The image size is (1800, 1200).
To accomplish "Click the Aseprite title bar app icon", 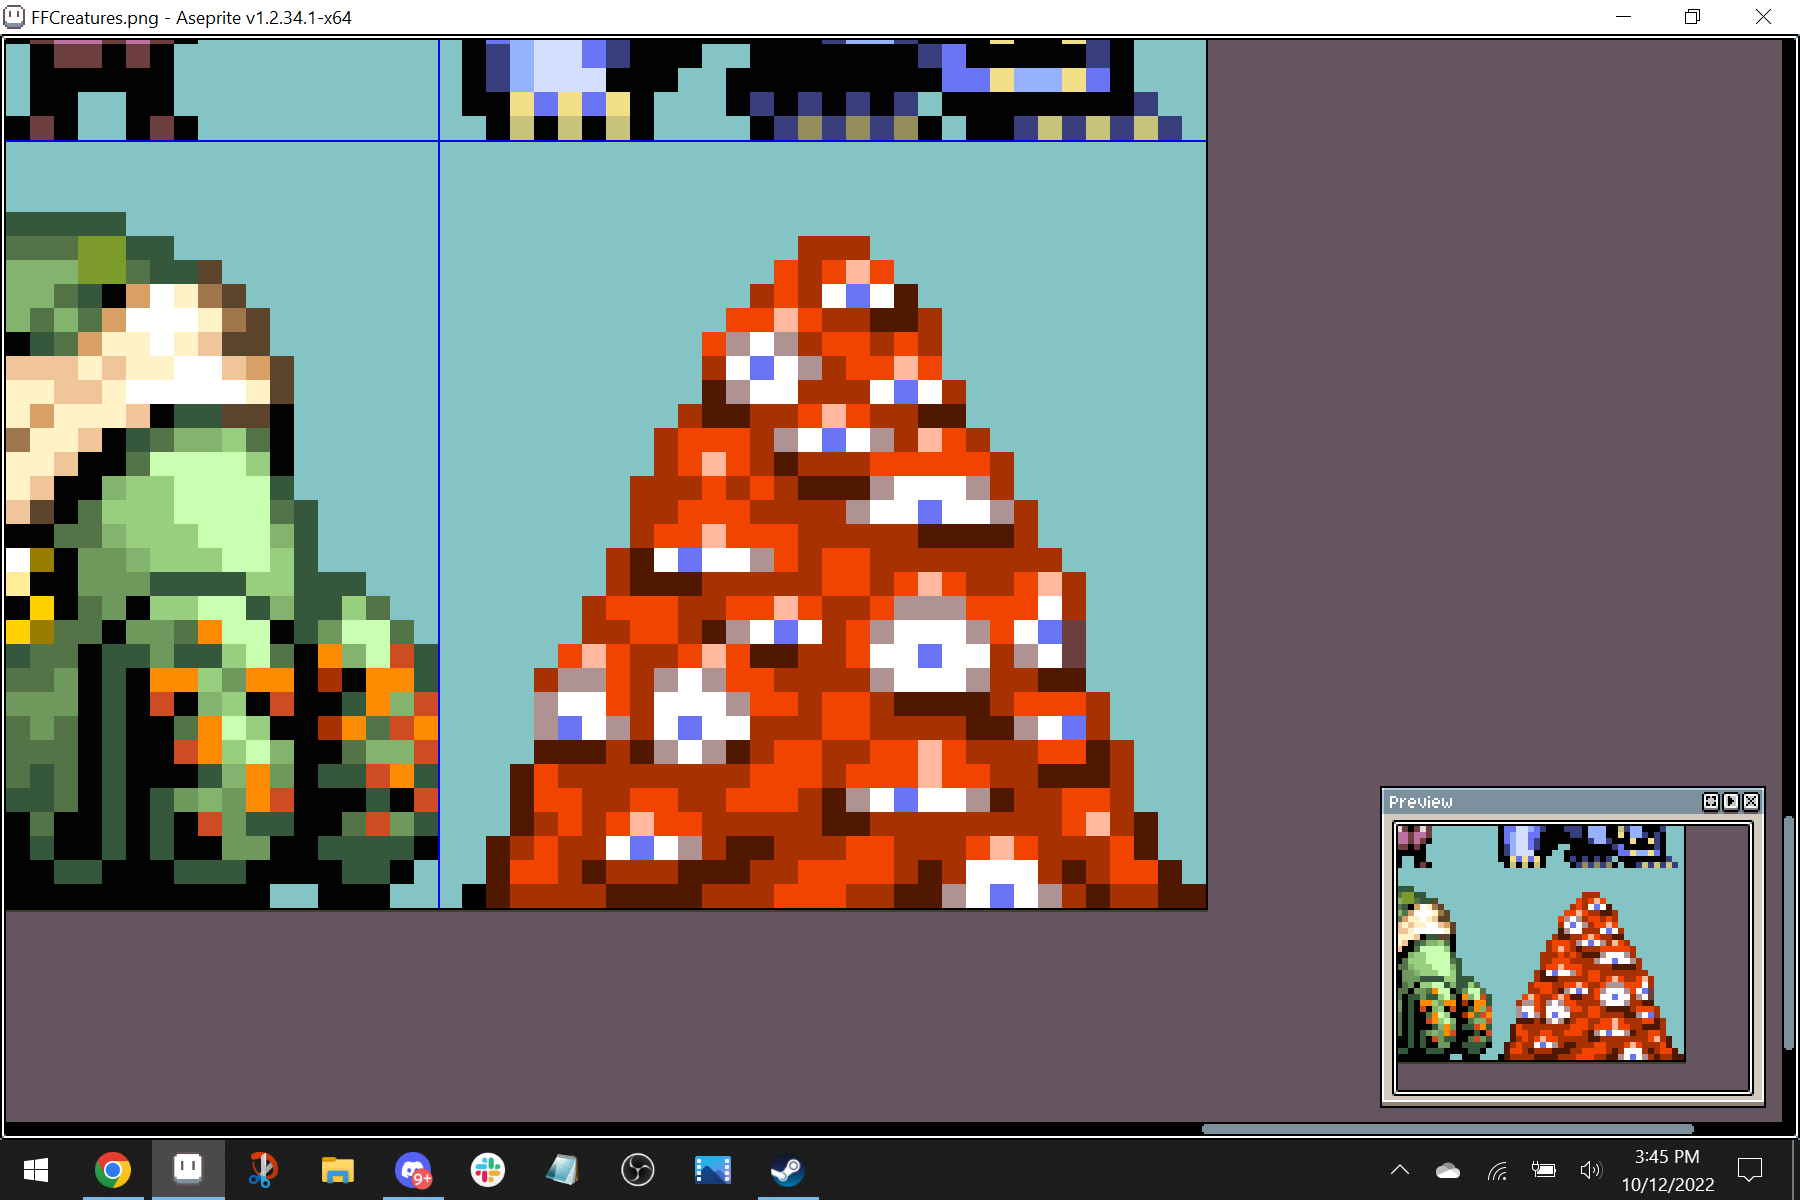I will (14, 17).
